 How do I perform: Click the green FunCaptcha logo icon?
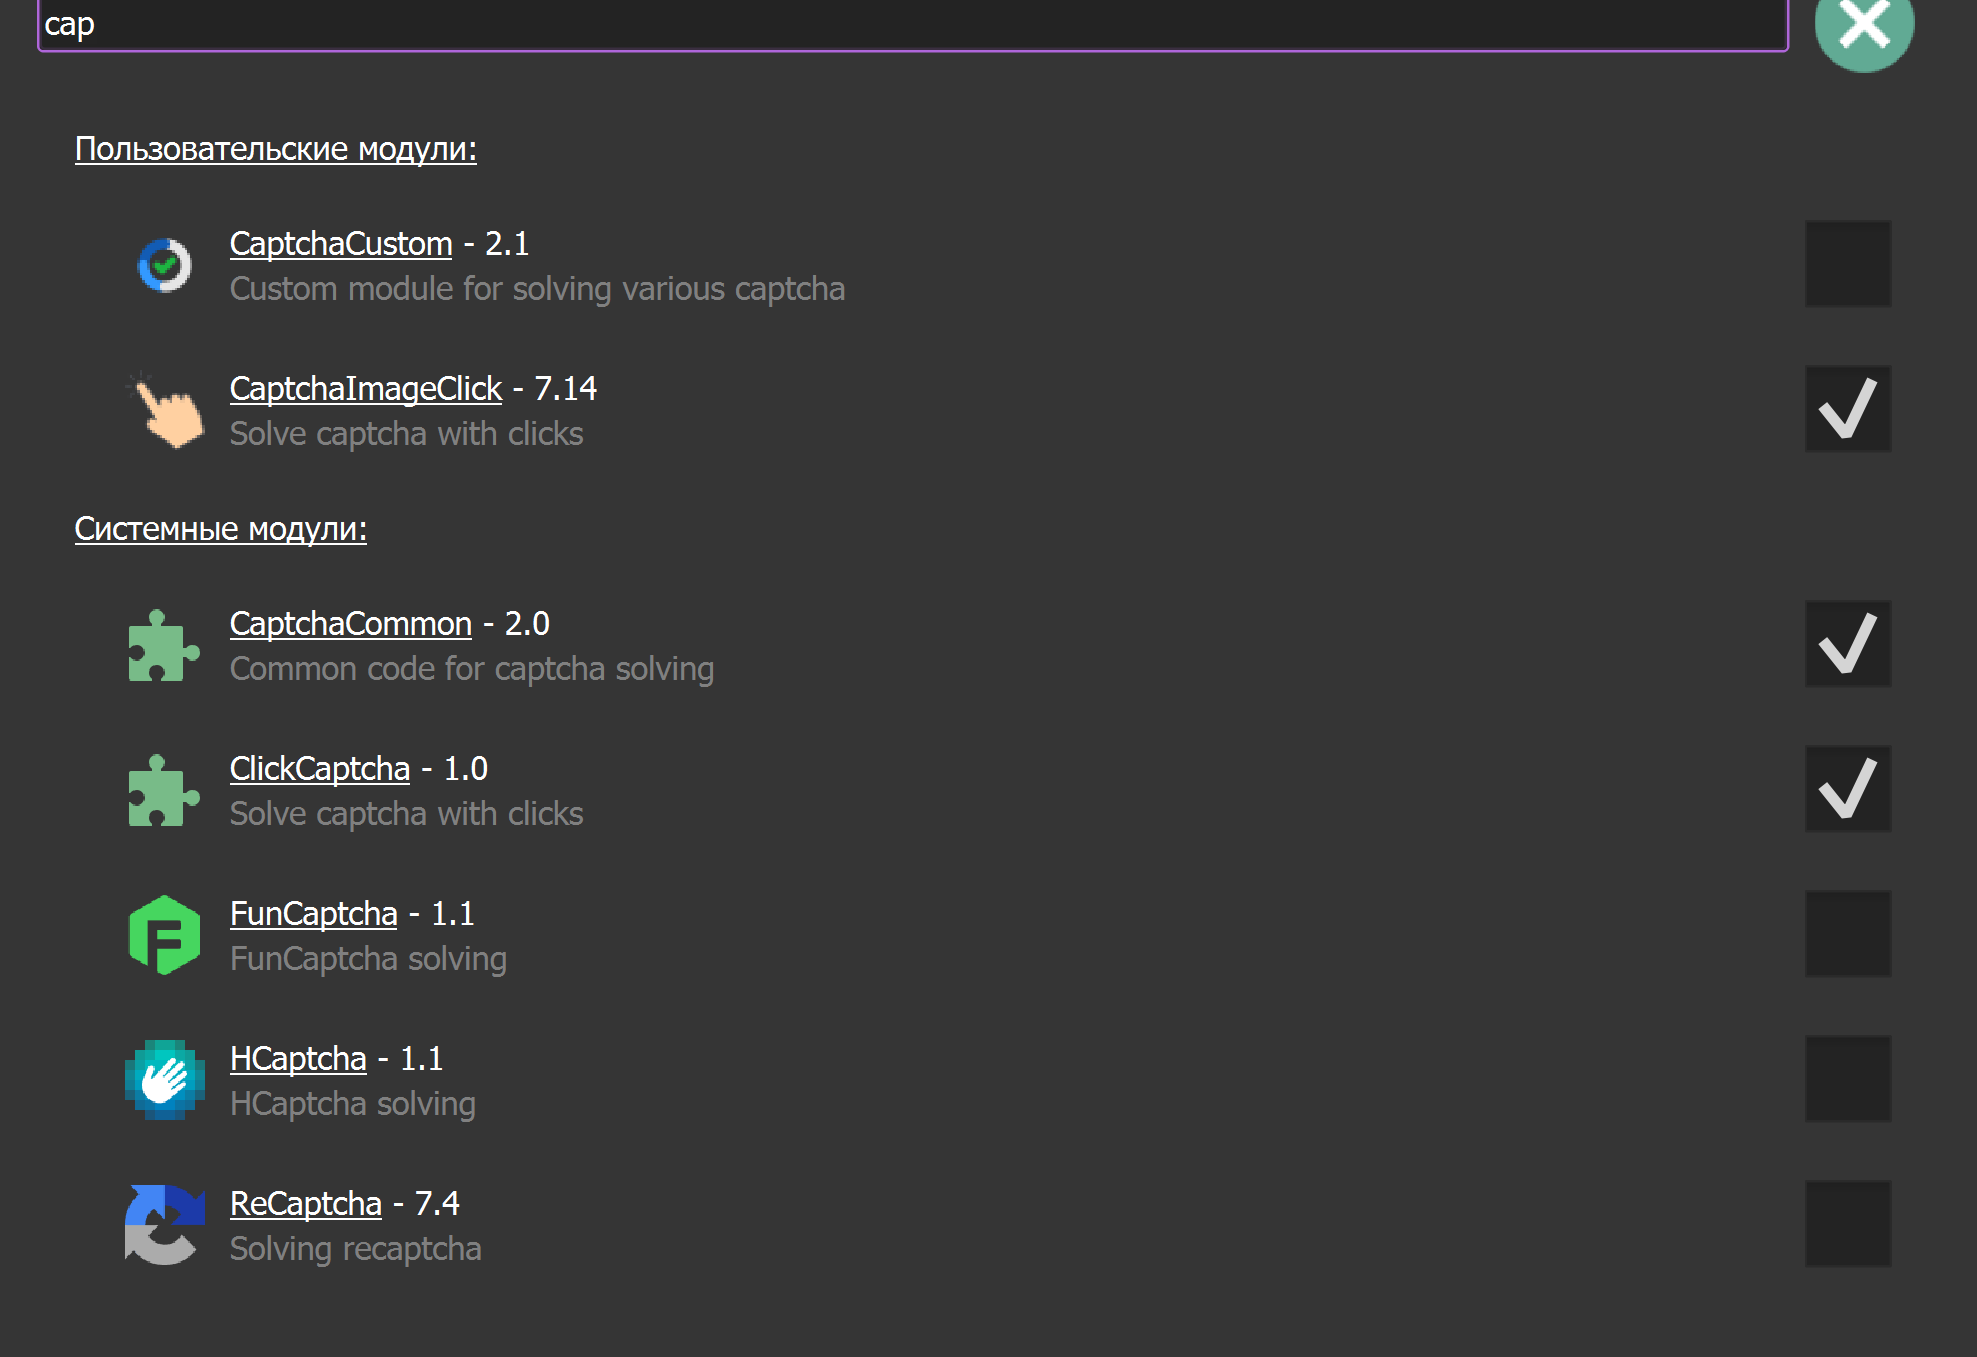click(164, 935)
